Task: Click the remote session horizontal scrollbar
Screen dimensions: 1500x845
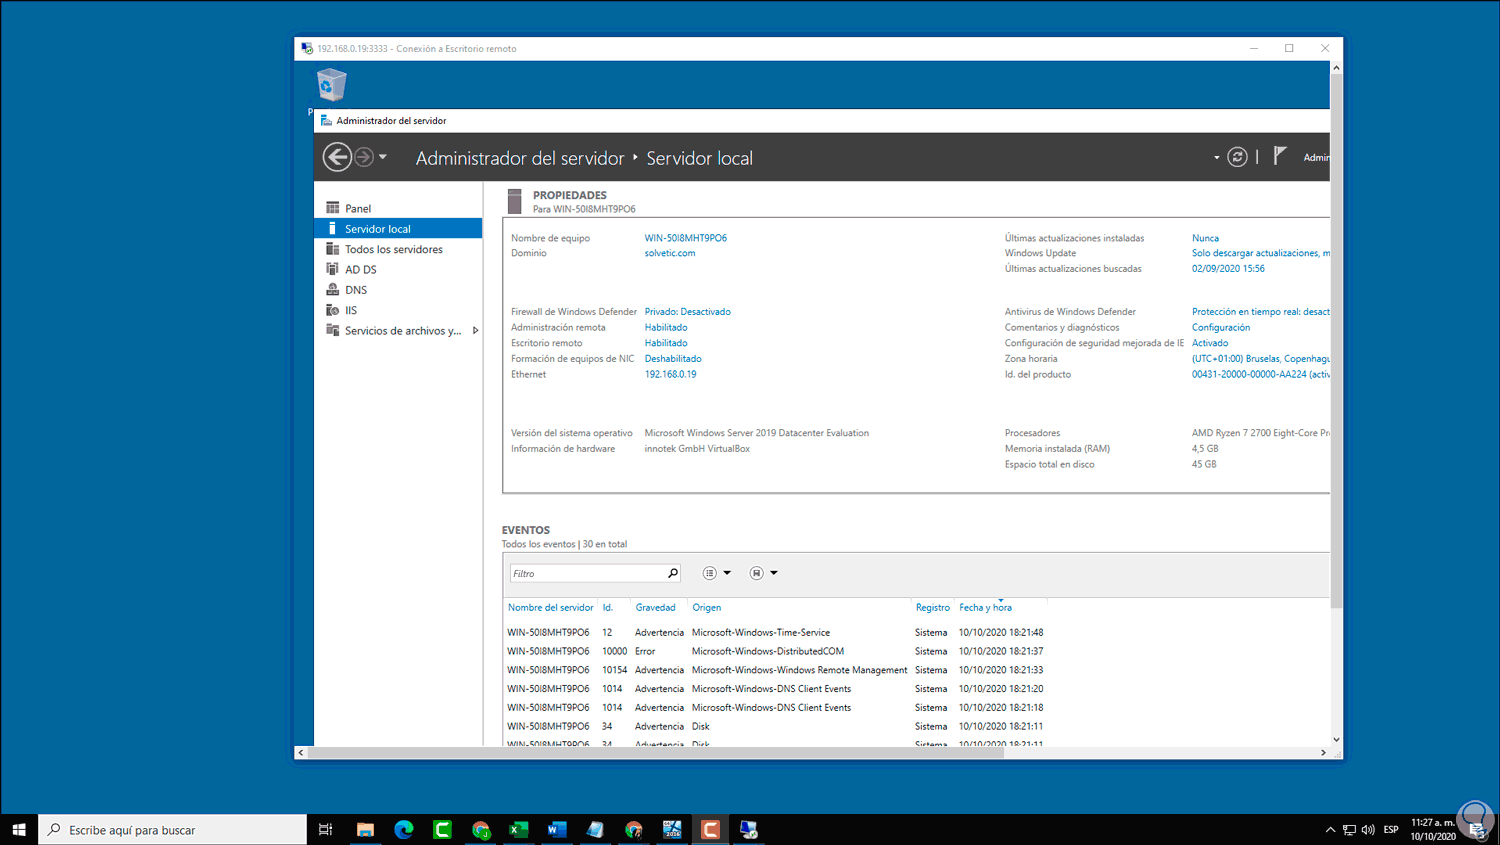Action: (655, 753)
